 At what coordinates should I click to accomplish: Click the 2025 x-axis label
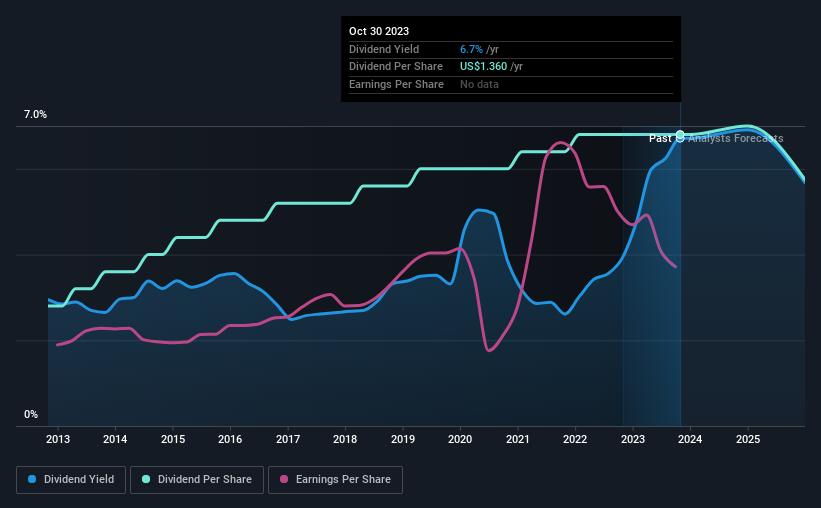pyautogui.click(x=748, y=439)
